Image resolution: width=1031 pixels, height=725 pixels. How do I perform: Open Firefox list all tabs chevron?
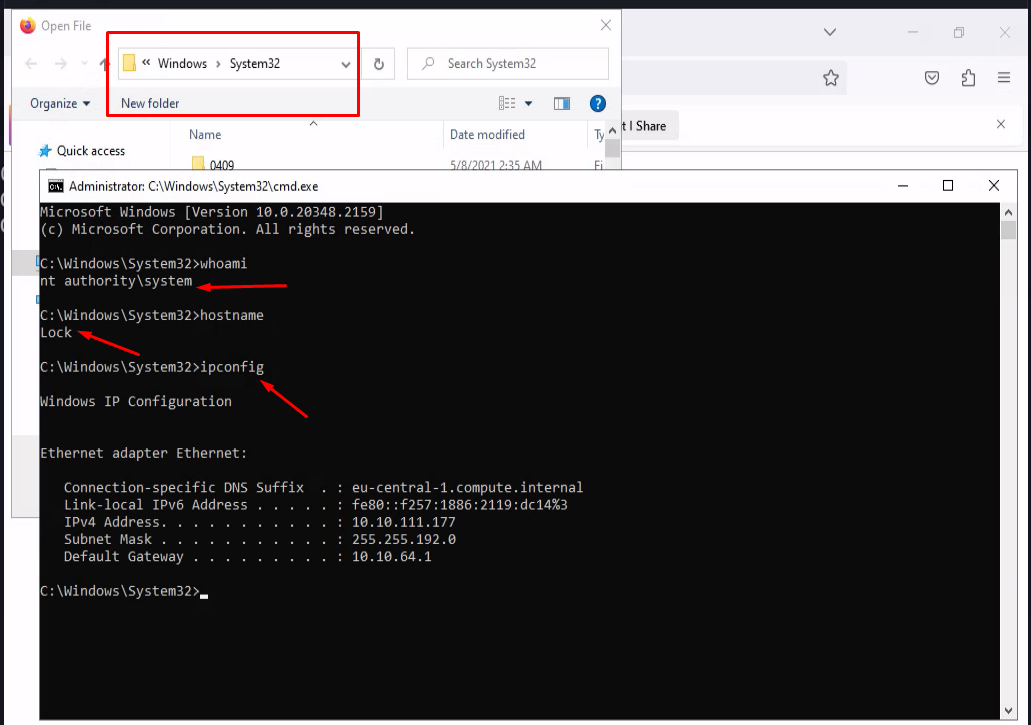pos(830,32)
